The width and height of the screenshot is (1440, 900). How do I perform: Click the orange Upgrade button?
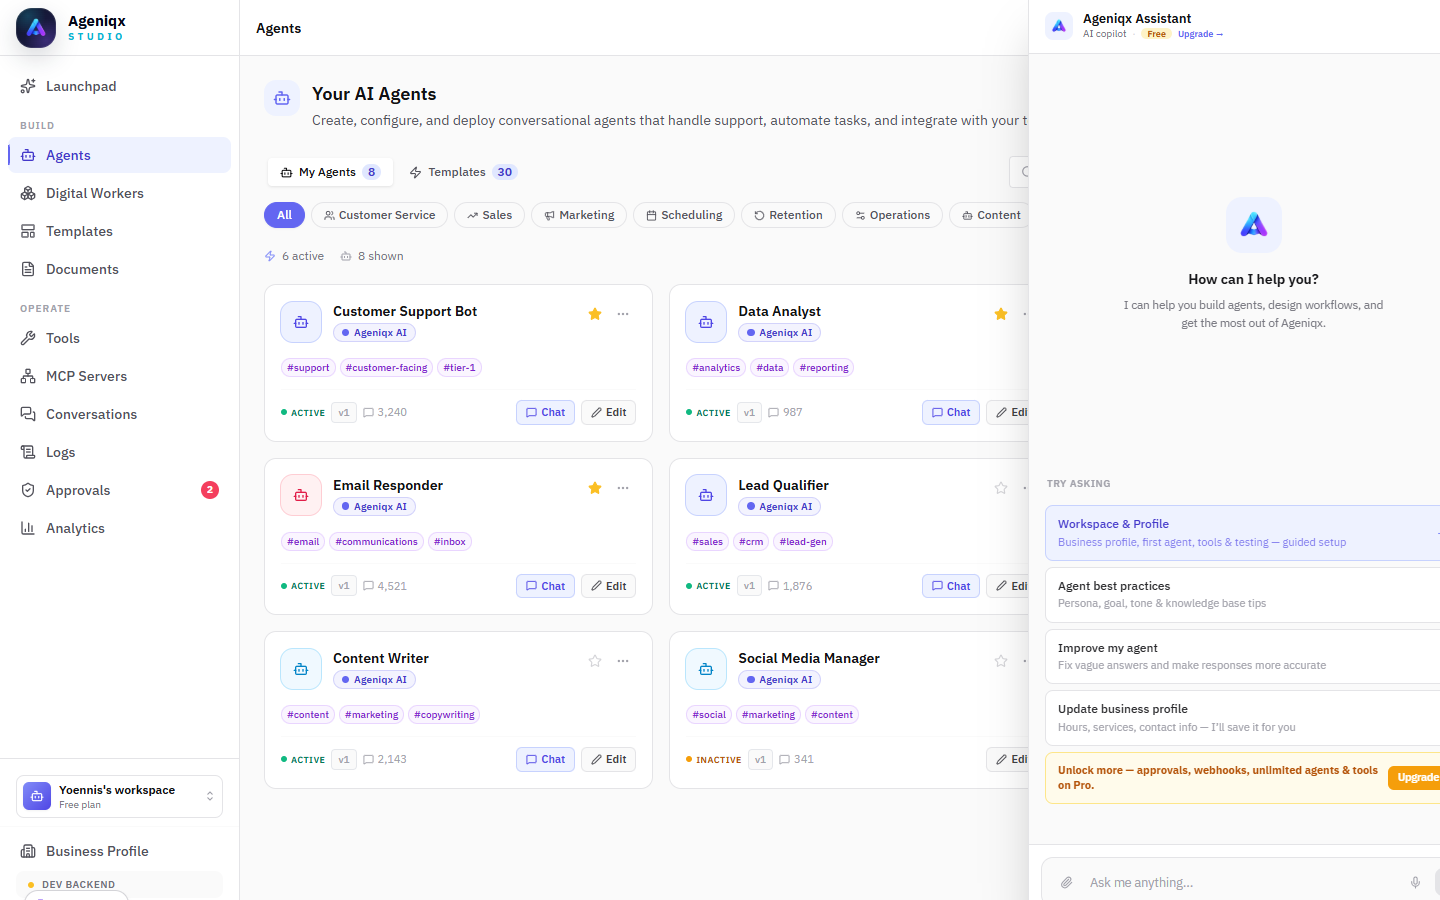[x=1415, y=778]
